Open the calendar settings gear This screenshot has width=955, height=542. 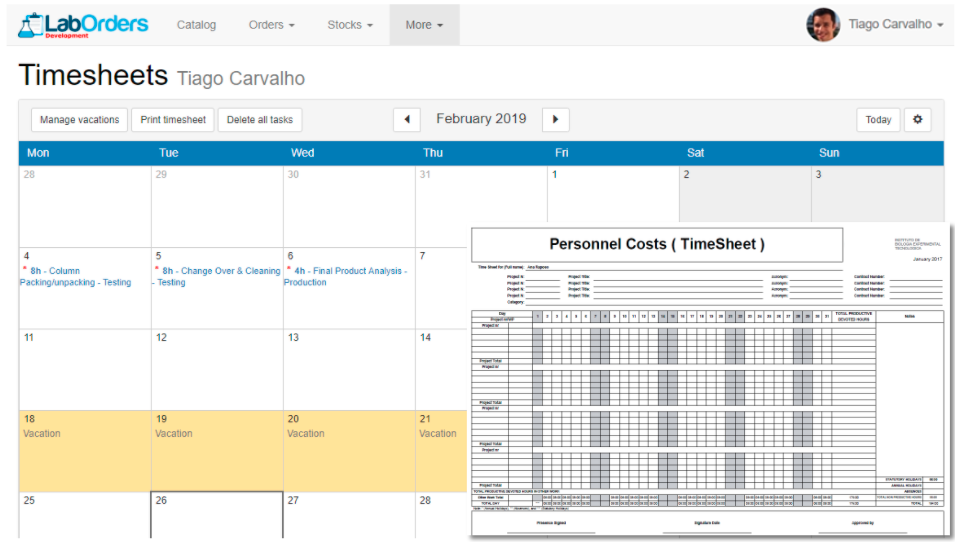[917, 120]
